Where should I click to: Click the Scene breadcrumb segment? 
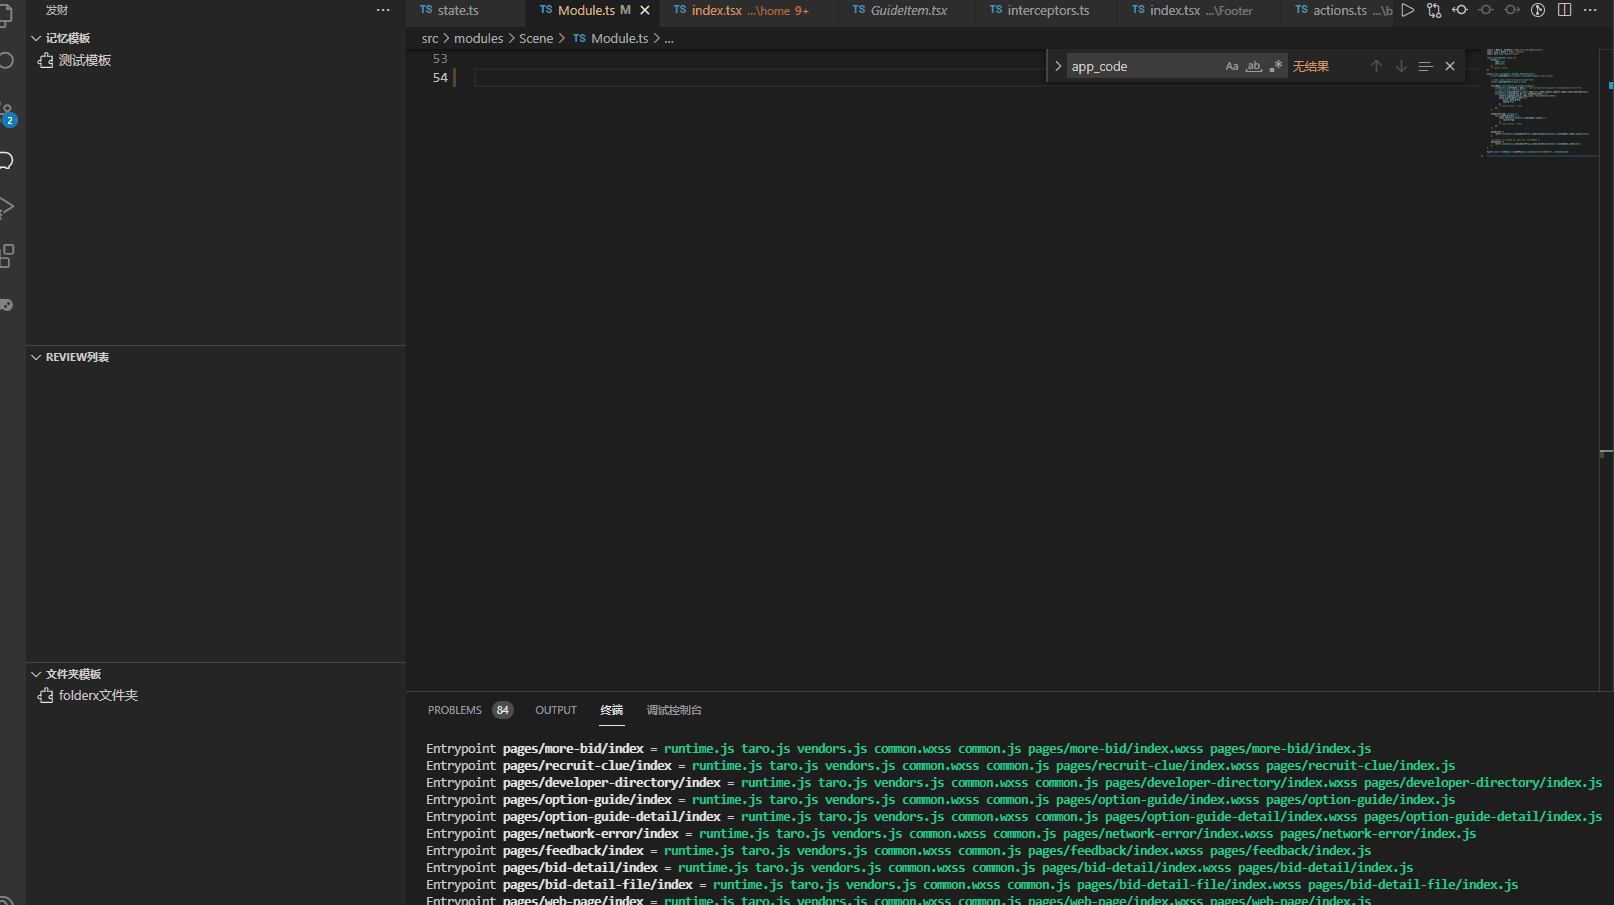pyautogui.click(x=536, y=38)
